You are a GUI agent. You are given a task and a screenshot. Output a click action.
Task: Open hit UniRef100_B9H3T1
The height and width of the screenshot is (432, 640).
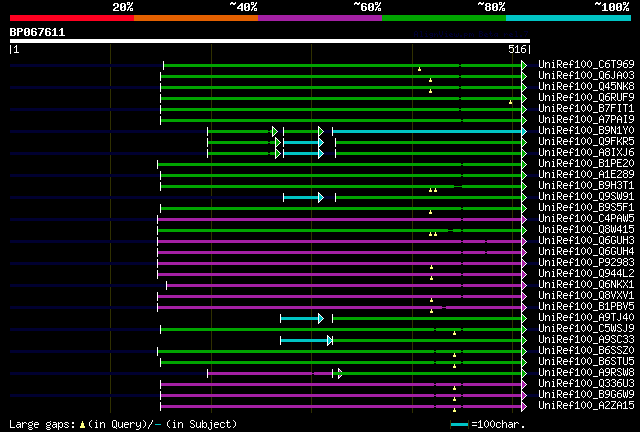pos(586,185)
